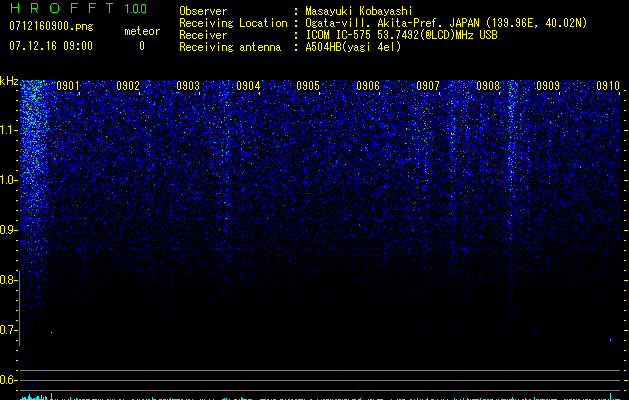
Task: Click the 0.7 frequency axis label
Action: [8, 330]
